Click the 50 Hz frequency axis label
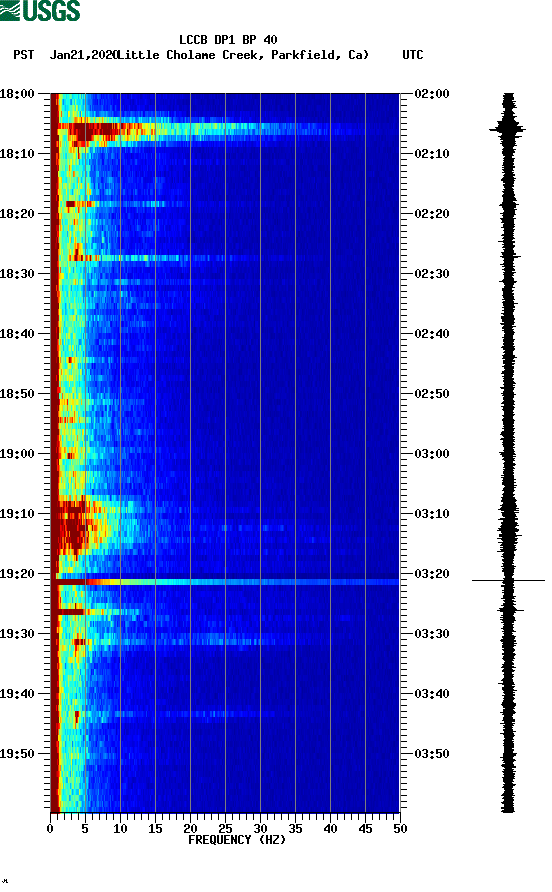This screenshot has height=892, width=552. pyautogui.click(x=400, y=829)
